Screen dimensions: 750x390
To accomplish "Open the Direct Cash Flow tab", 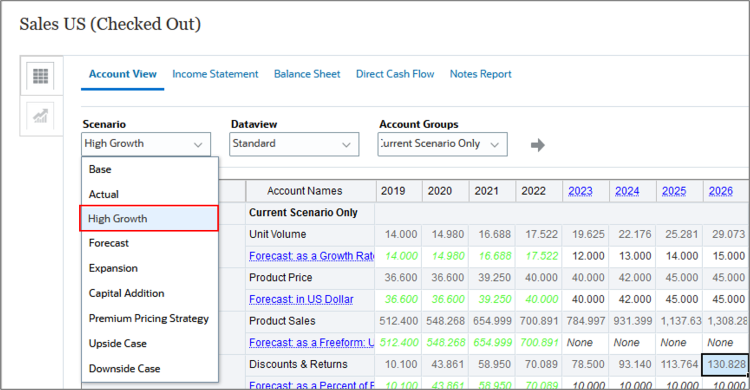I will tap(395, 74).
